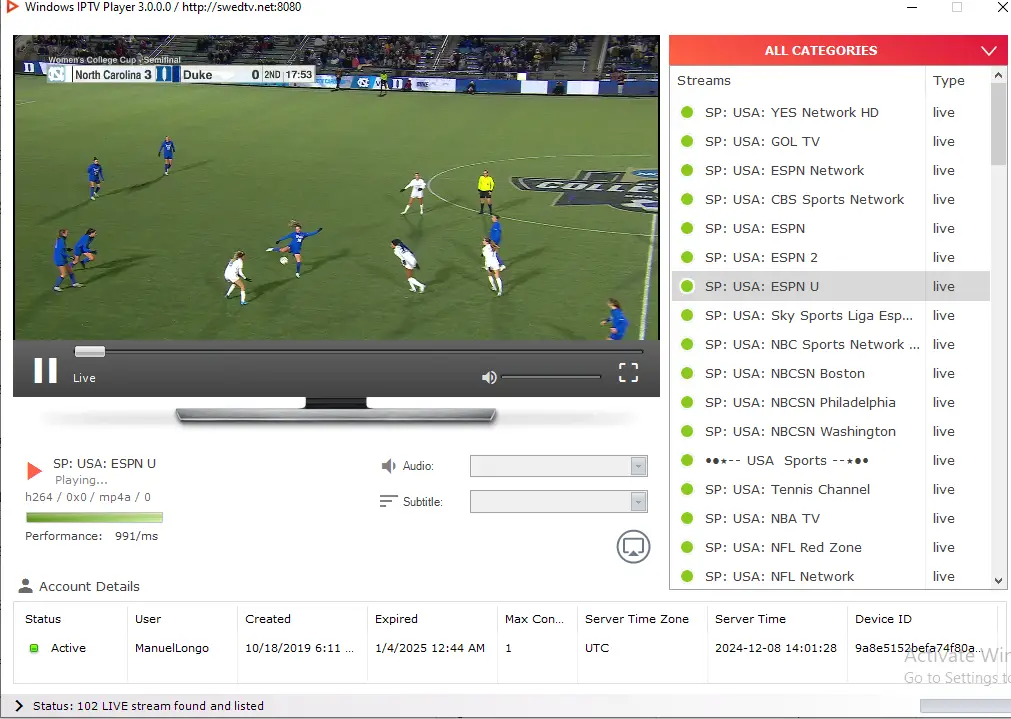Image resolution: width=1011 pixels, height=719 pixels.
Task: Click green status dot for ESPN 2
Action: 687,257
